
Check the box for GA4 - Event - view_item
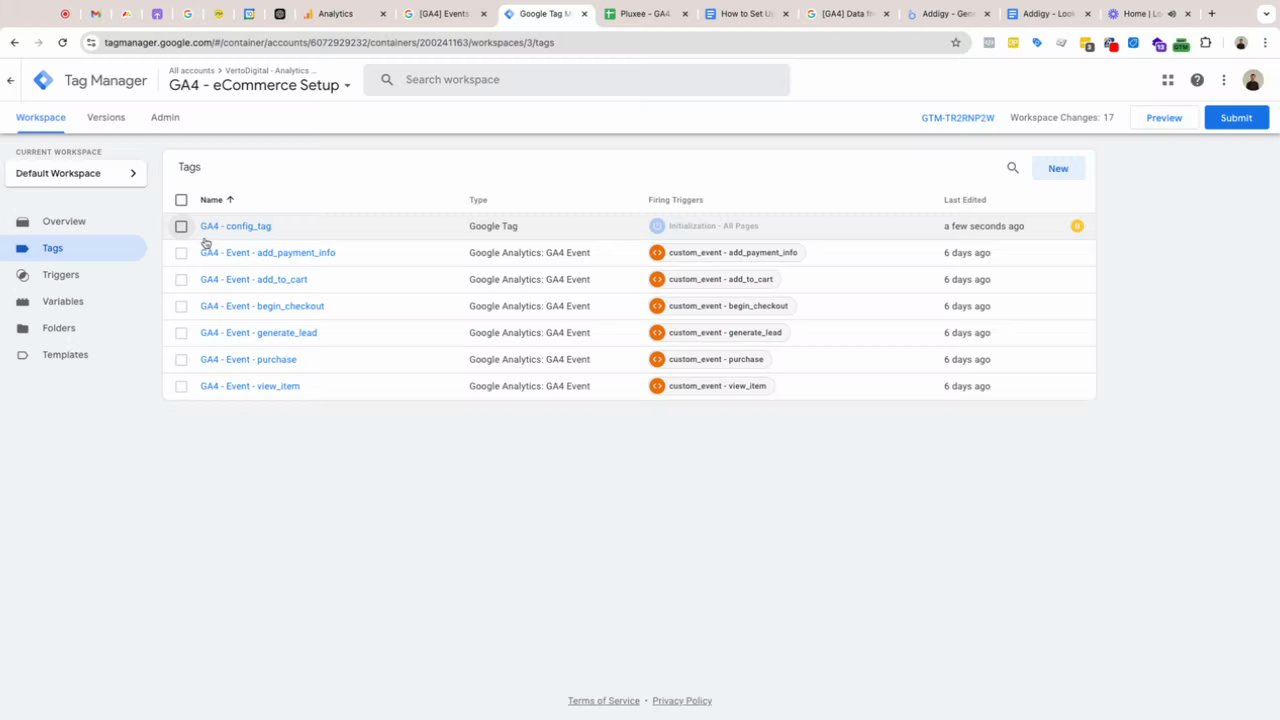[181, 386]
